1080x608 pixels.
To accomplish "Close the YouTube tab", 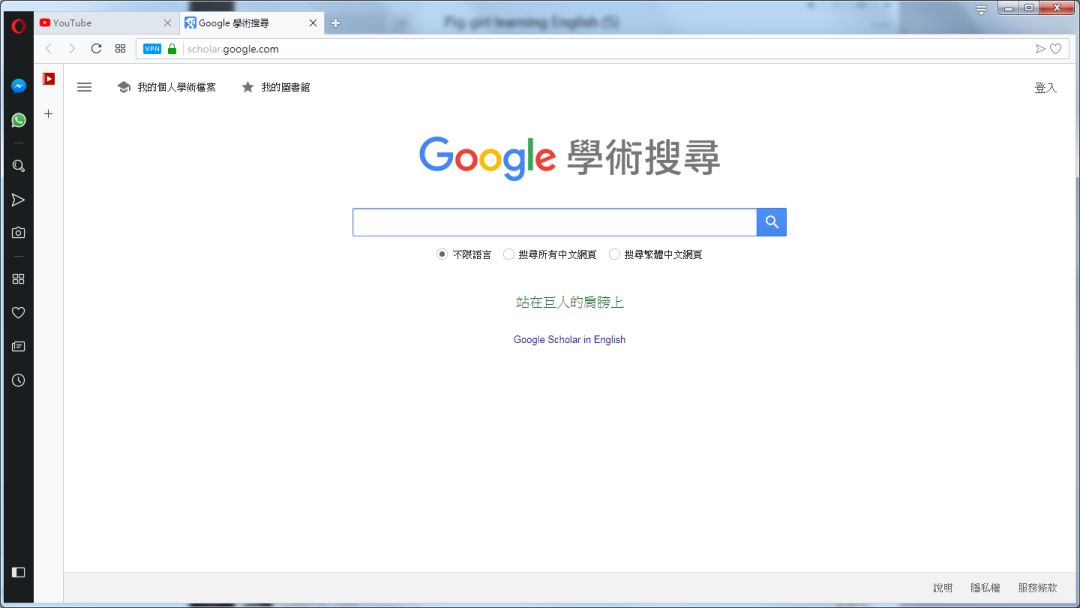I will (167, 23).
